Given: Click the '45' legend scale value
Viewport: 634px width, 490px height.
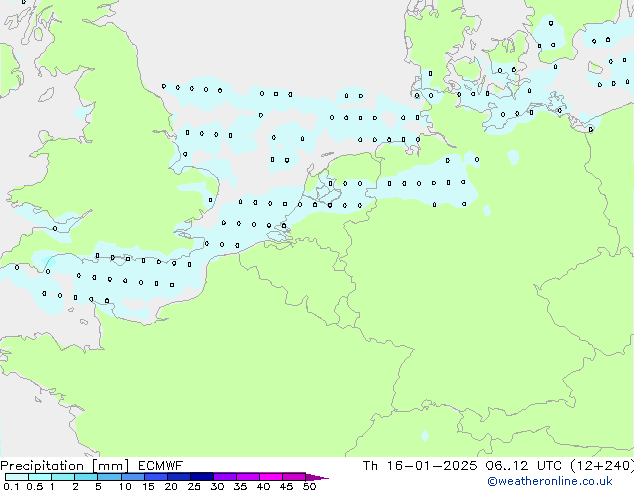Looking at the screenshot, I should coord(286,486).
